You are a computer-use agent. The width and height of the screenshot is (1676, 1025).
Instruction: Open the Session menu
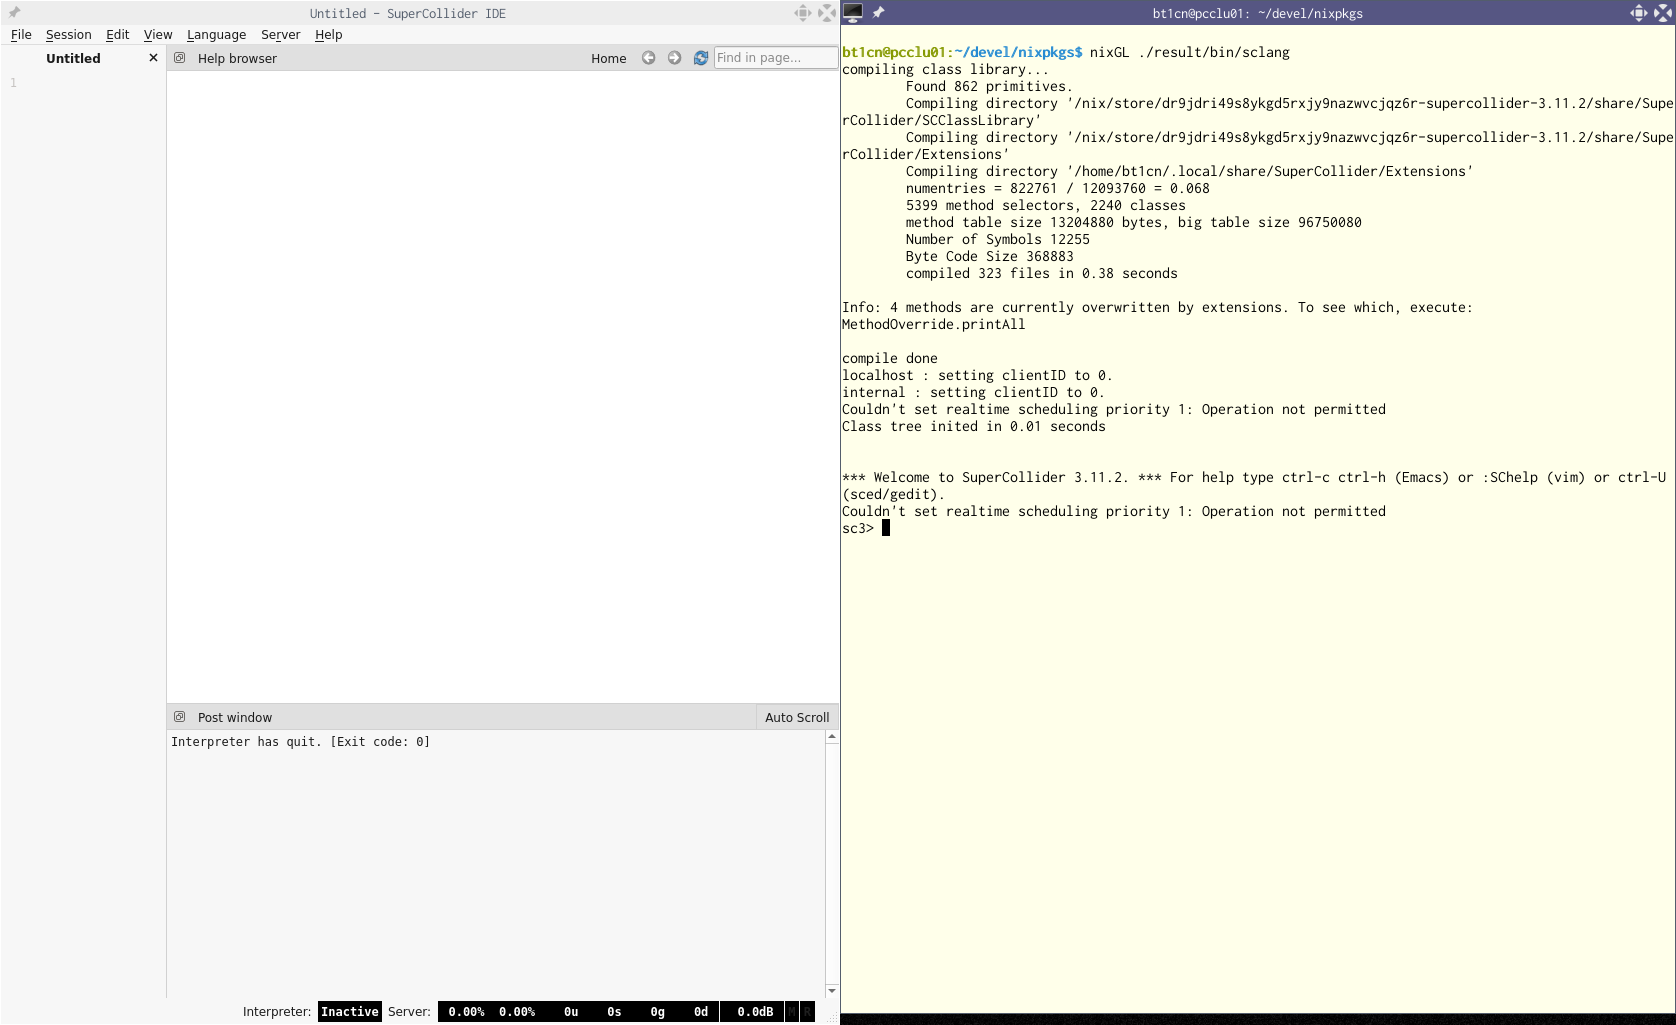point(68,34)
